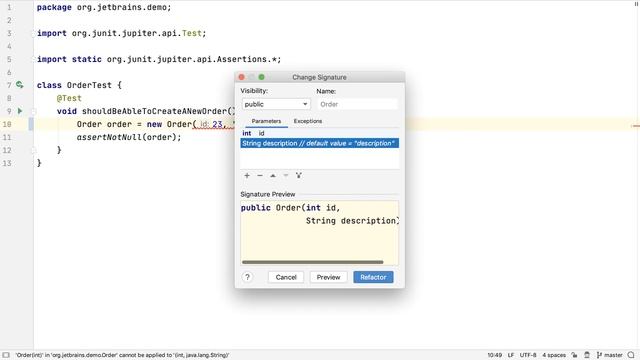Switch to the Parameters tab
Image resolution: width=640 pixels, height=360 pixels.
266,121
